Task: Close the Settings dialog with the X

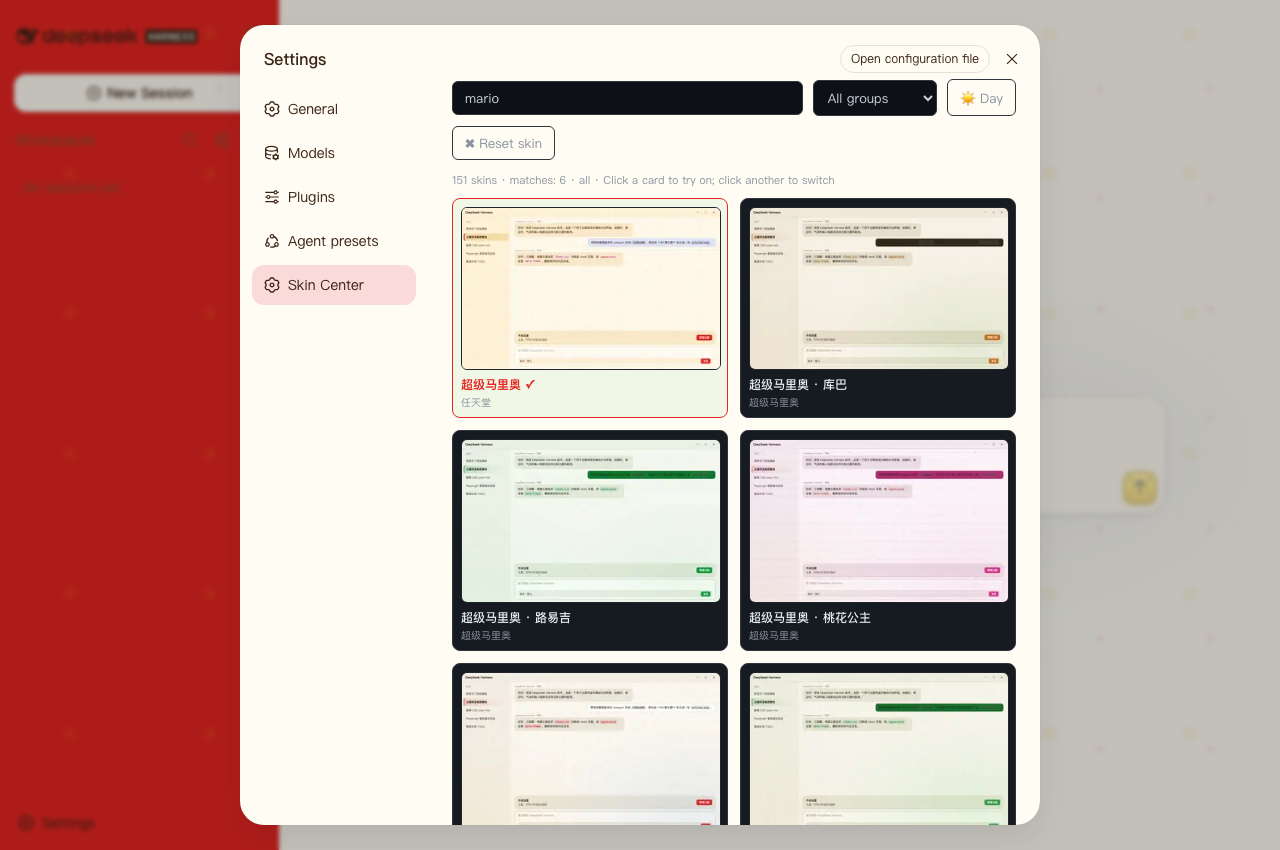Action: (x=1012, y=59)
